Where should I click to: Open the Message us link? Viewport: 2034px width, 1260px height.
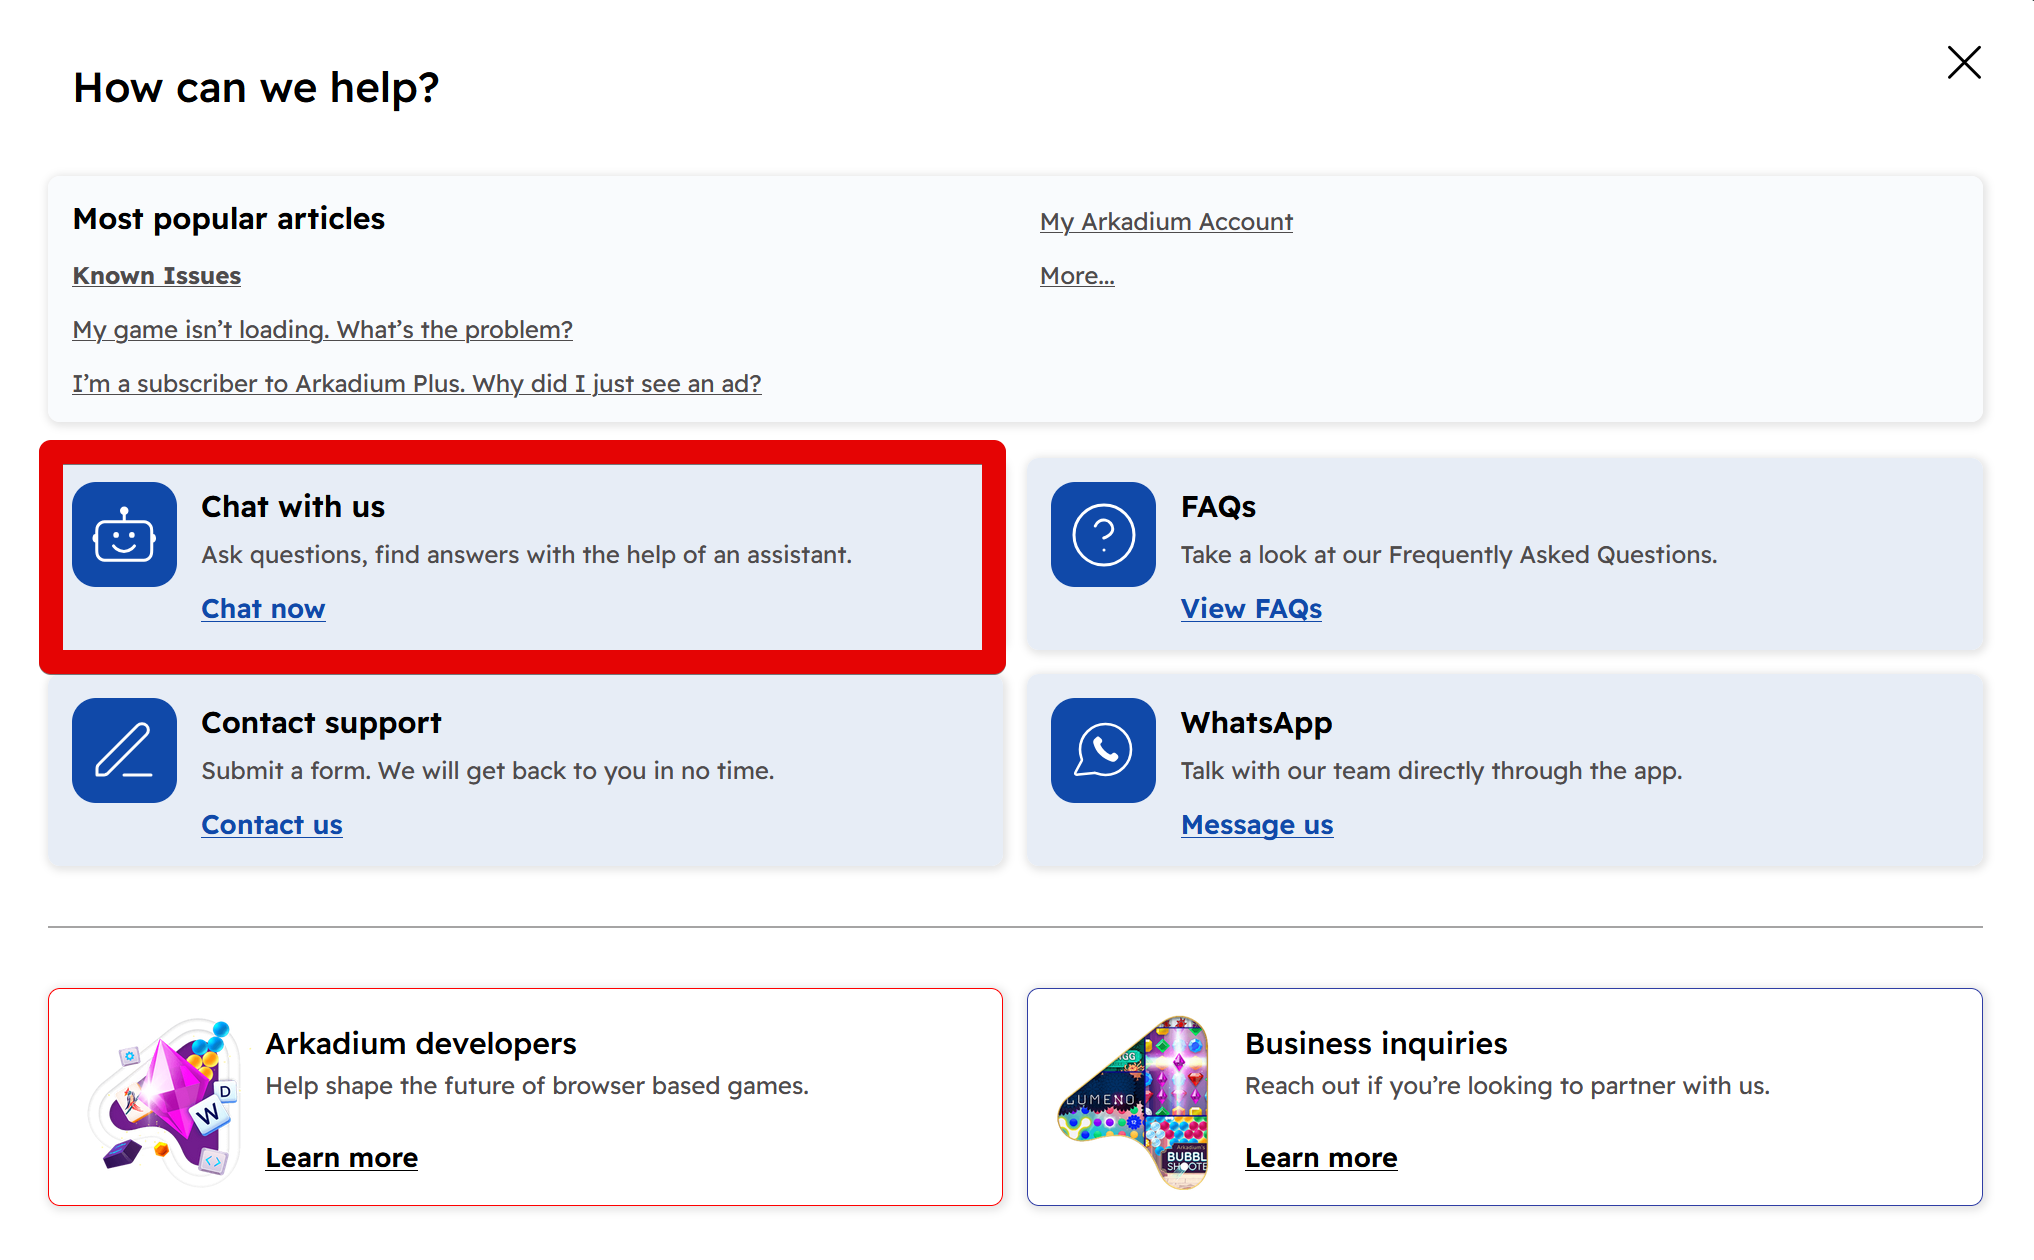(x=1256, y=825)
